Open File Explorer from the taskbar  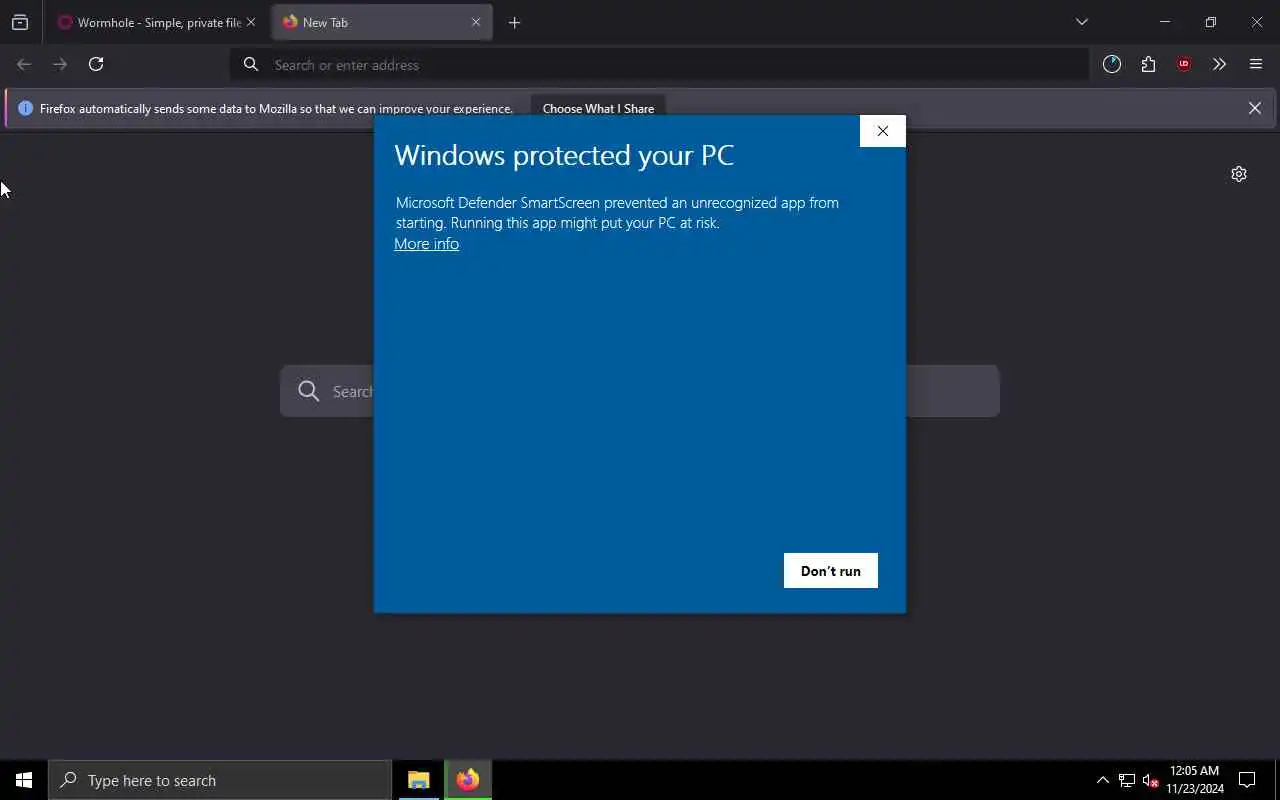[419, 780]
